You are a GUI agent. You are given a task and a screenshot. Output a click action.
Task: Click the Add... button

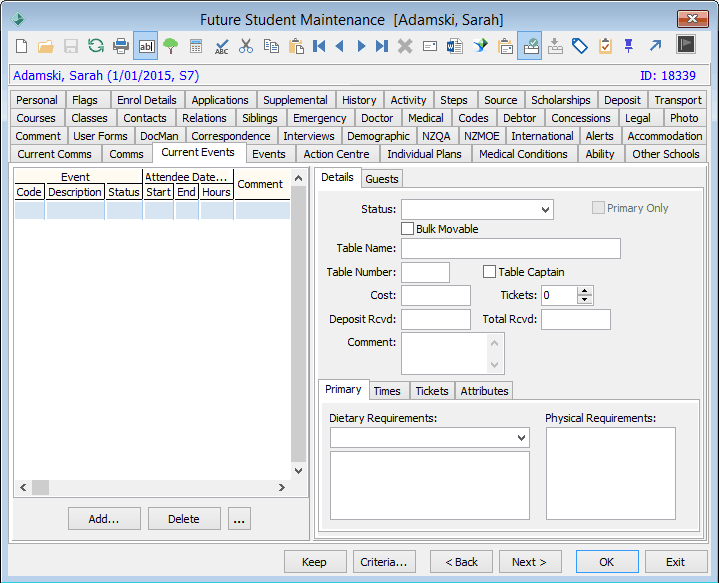[x=104, y=519]
